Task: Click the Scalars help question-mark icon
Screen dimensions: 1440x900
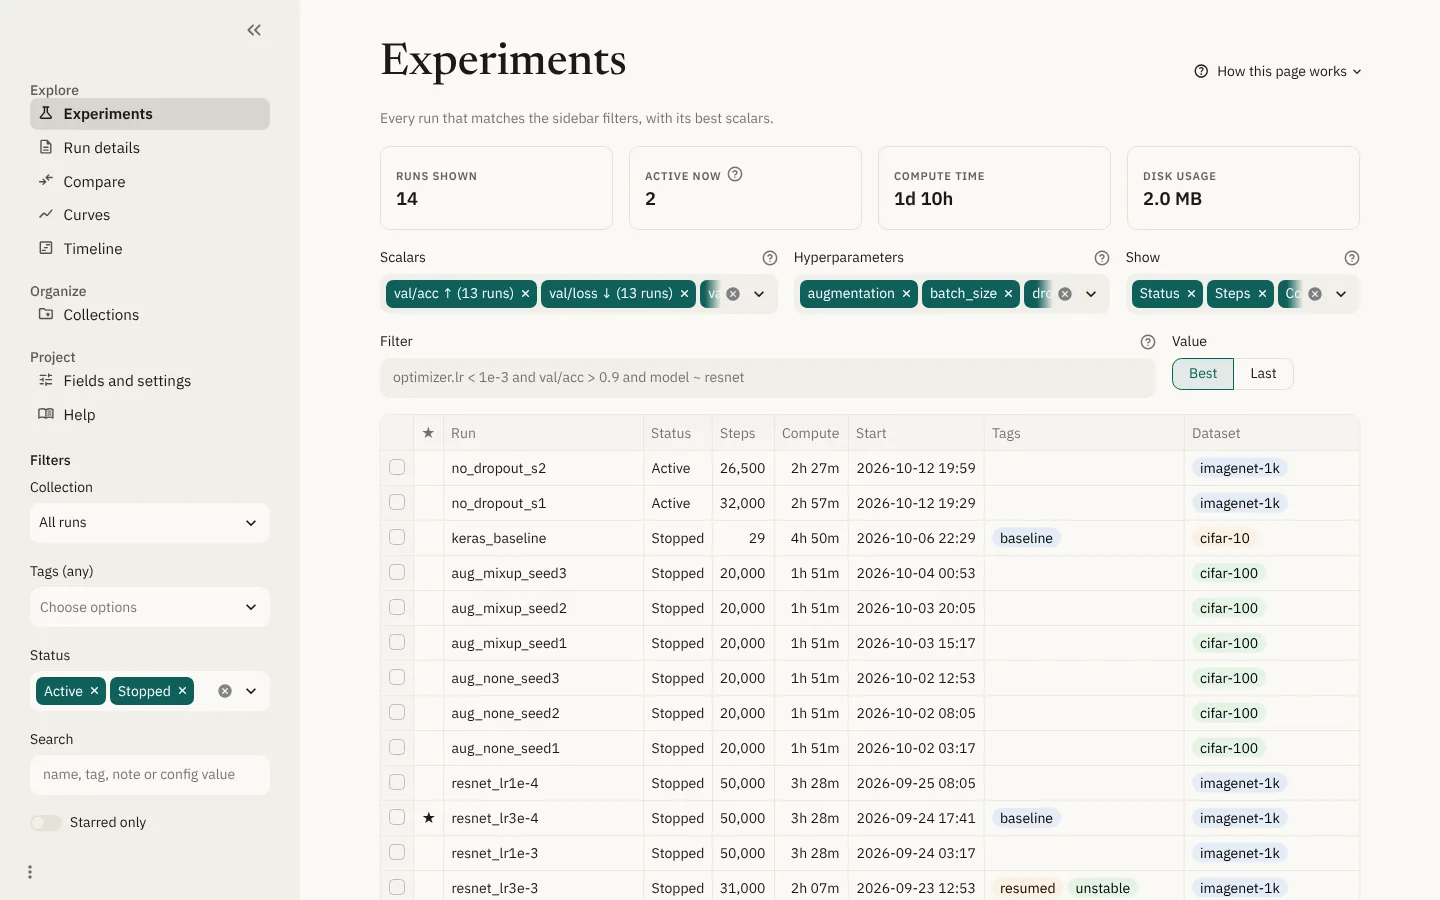Action: click(770, 258)
